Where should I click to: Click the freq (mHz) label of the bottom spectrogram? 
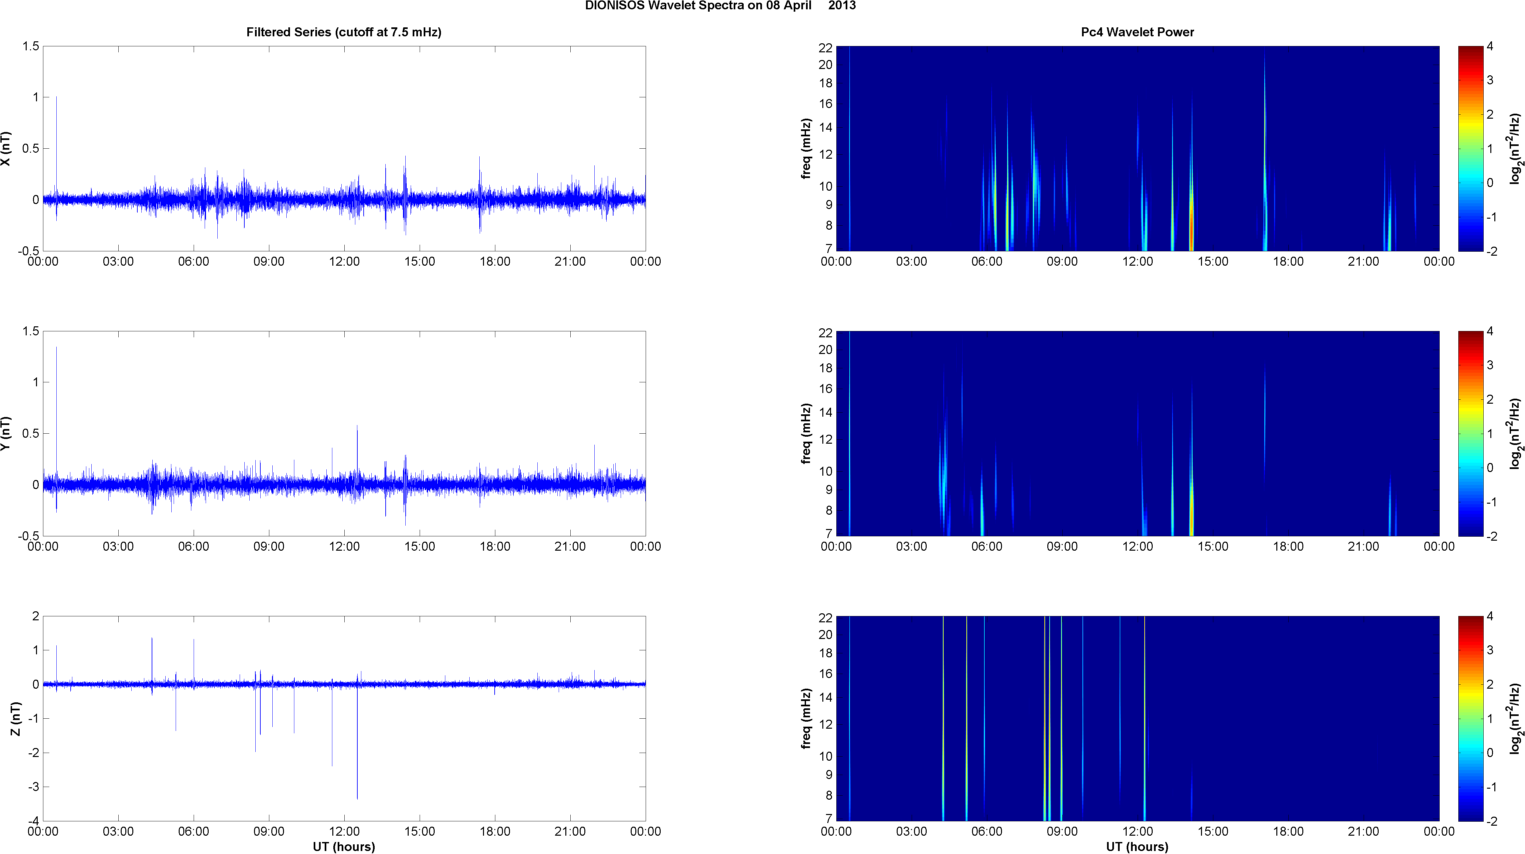coord(806,719)
